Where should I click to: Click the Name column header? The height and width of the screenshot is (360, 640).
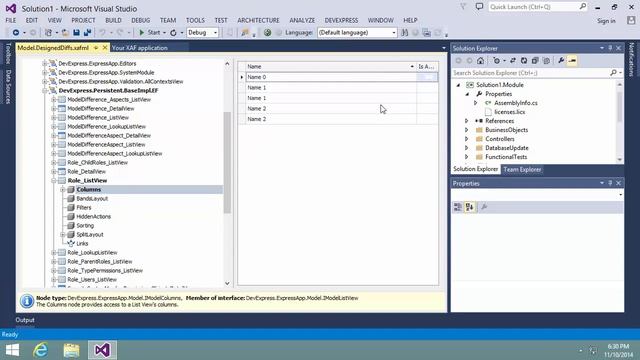[x=330, y=67]
